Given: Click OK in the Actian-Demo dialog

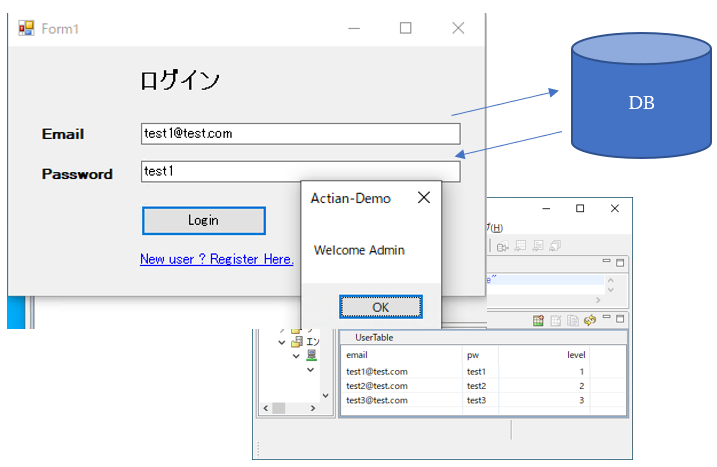Looking at the screenshot, I should [x=380, y=307].
